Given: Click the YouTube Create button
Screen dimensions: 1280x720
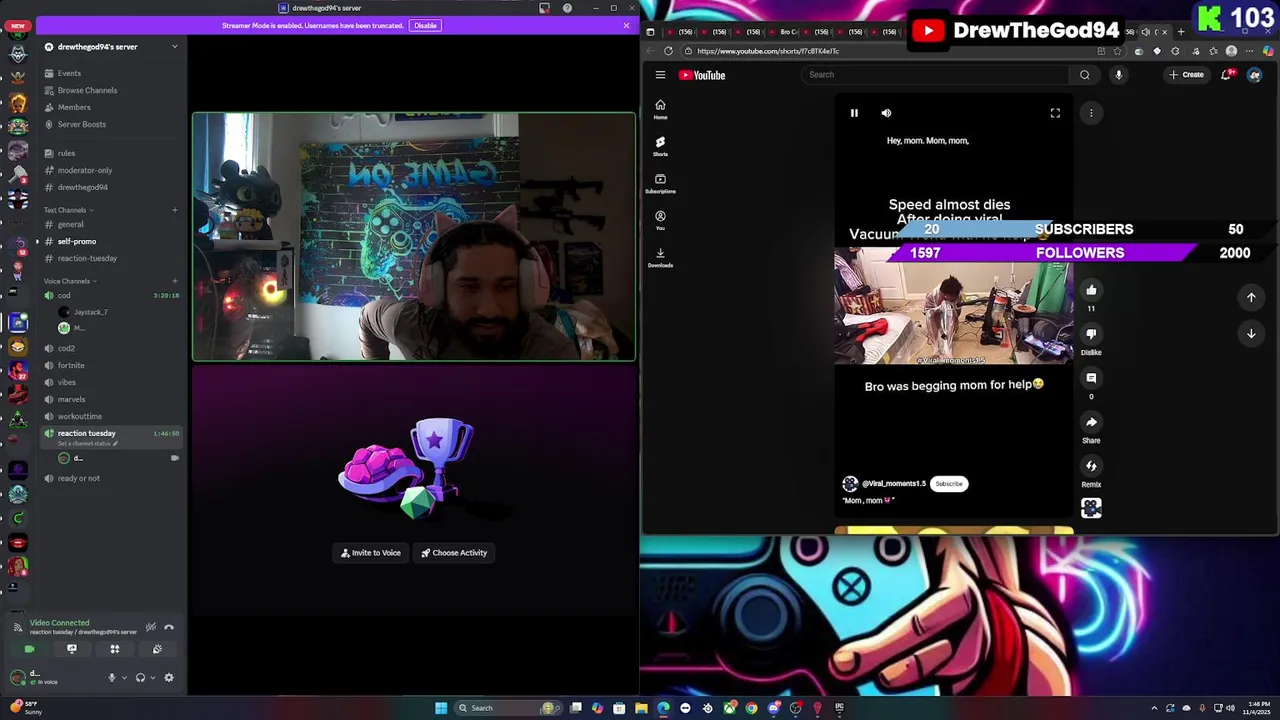Looking at the screenshot, I should [1187, 75].
